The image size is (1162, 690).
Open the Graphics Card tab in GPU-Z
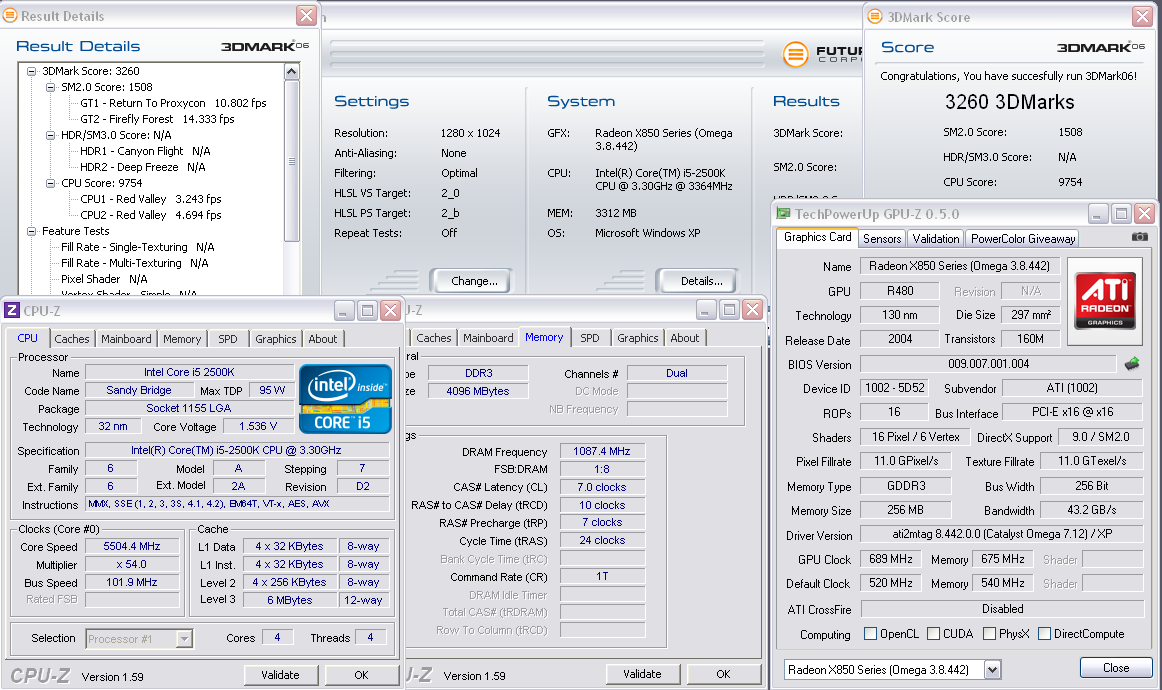click(817, 237)
